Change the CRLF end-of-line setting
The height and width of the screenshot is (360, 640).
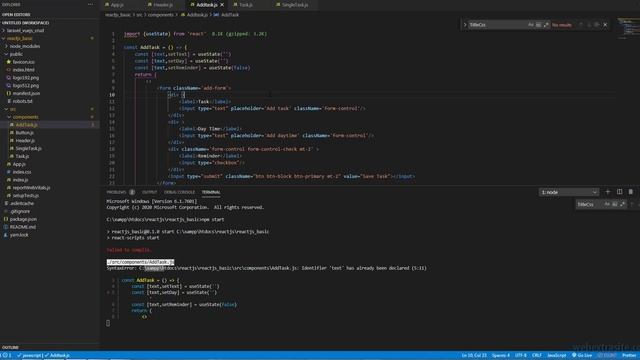click(537, 356)
